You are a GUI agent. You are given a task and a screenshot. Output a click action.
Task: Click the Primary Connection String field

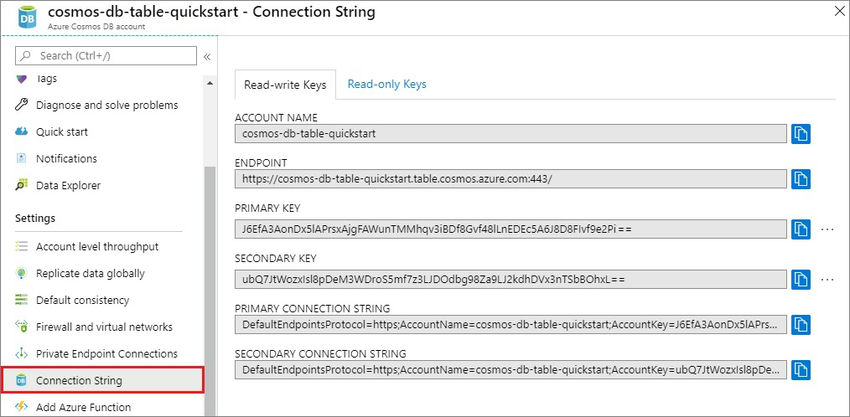point(511,325)
